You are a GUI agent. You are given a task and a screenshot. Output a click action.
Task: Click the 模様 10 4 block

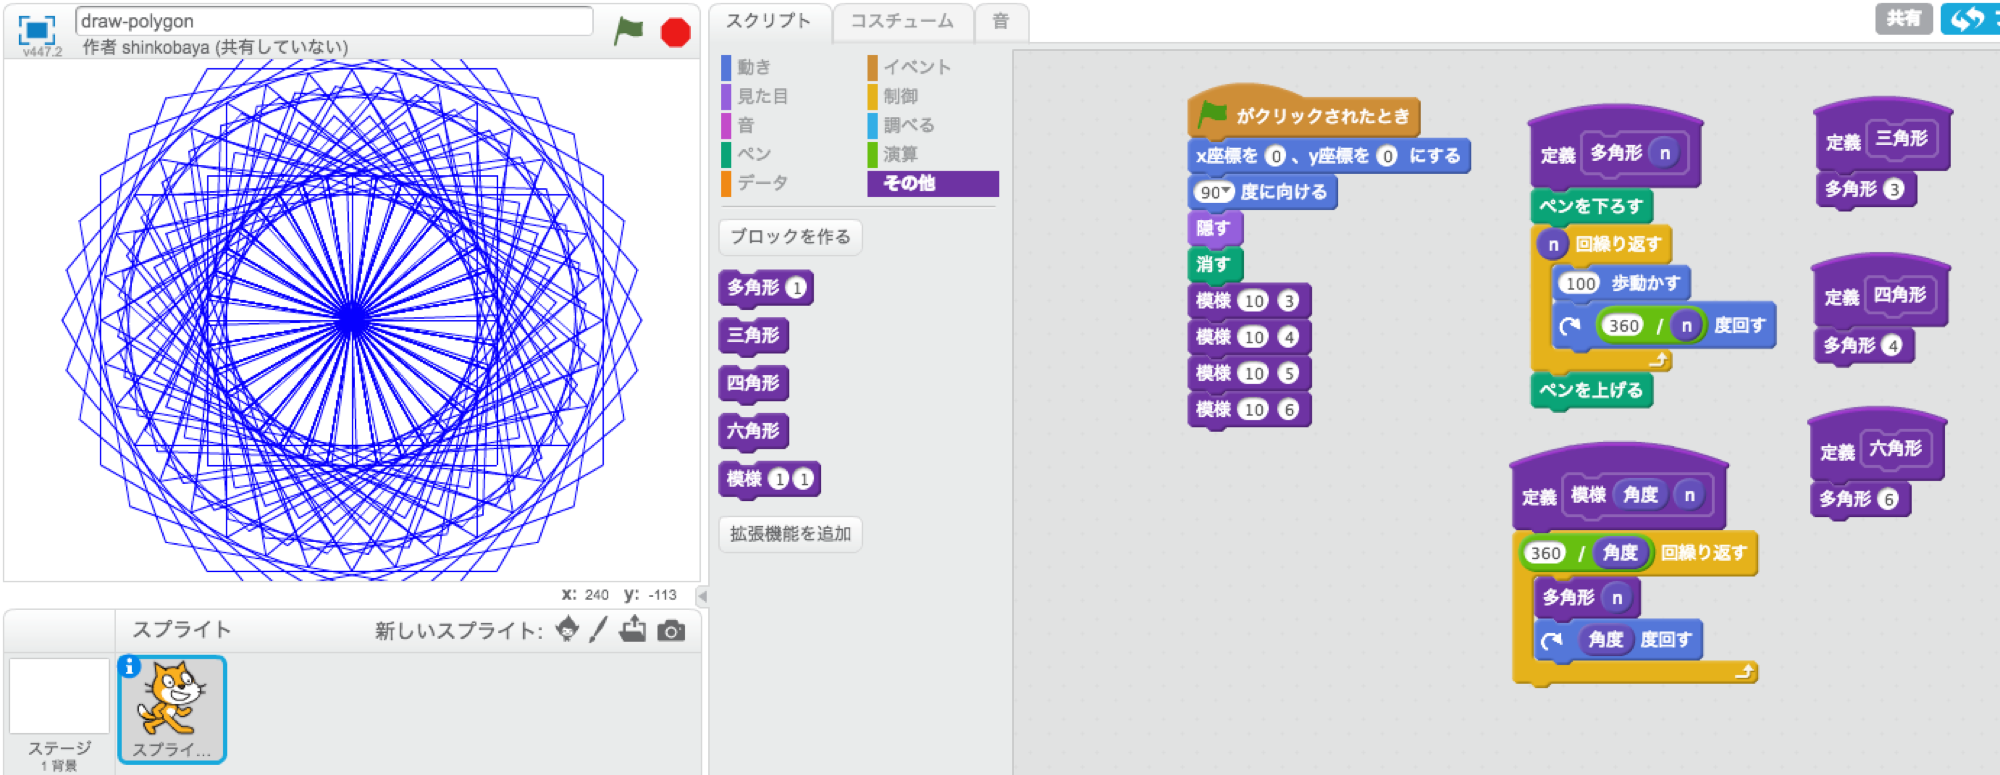pos(1249,337)
